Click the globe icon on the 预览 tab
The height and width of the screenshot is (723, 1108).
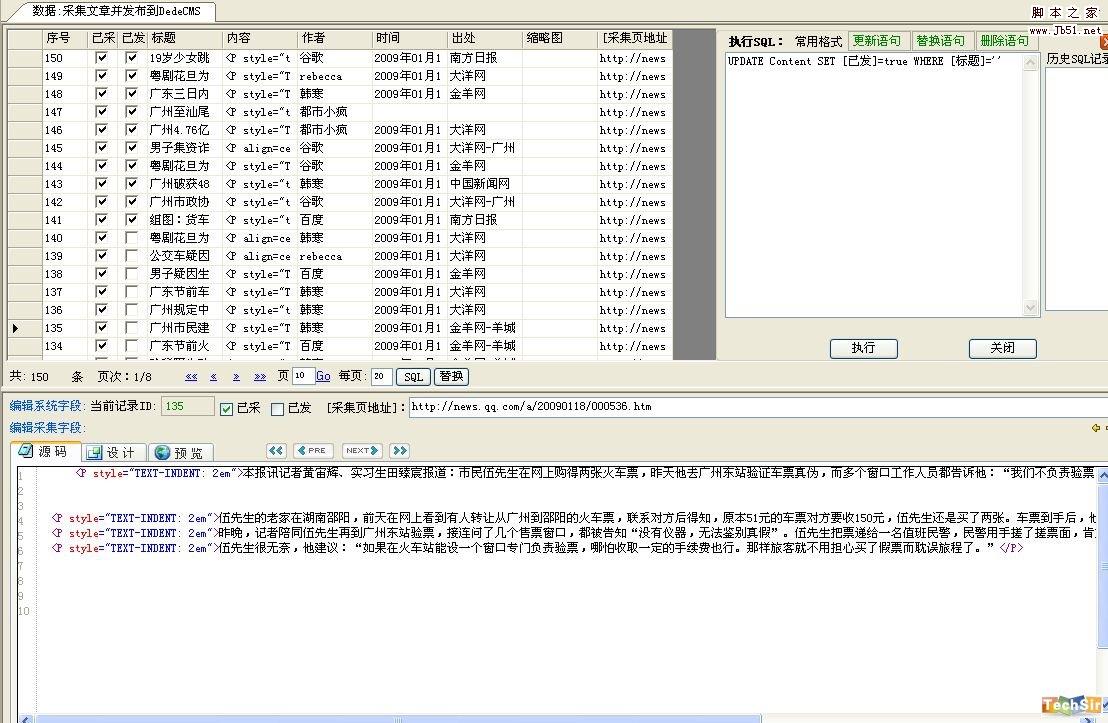pos(162,451)
